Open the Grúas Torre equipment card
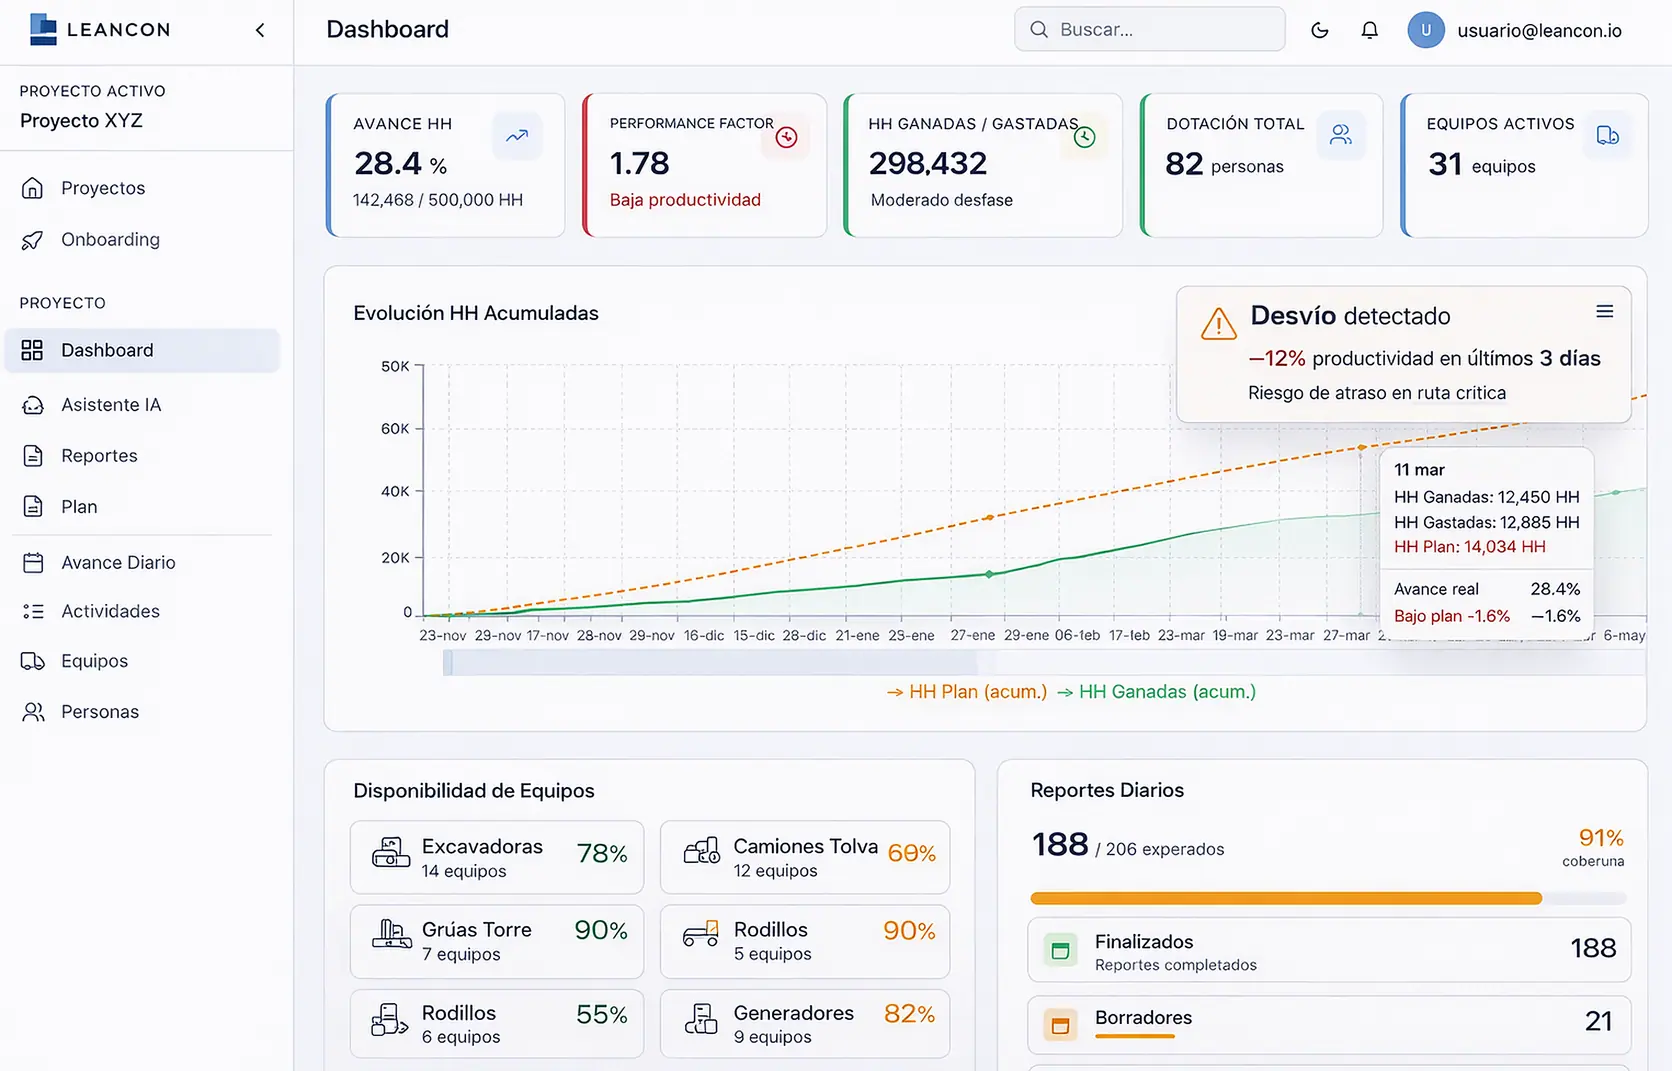This screenshot has width=1672, height=1071. tap(497, 941)
